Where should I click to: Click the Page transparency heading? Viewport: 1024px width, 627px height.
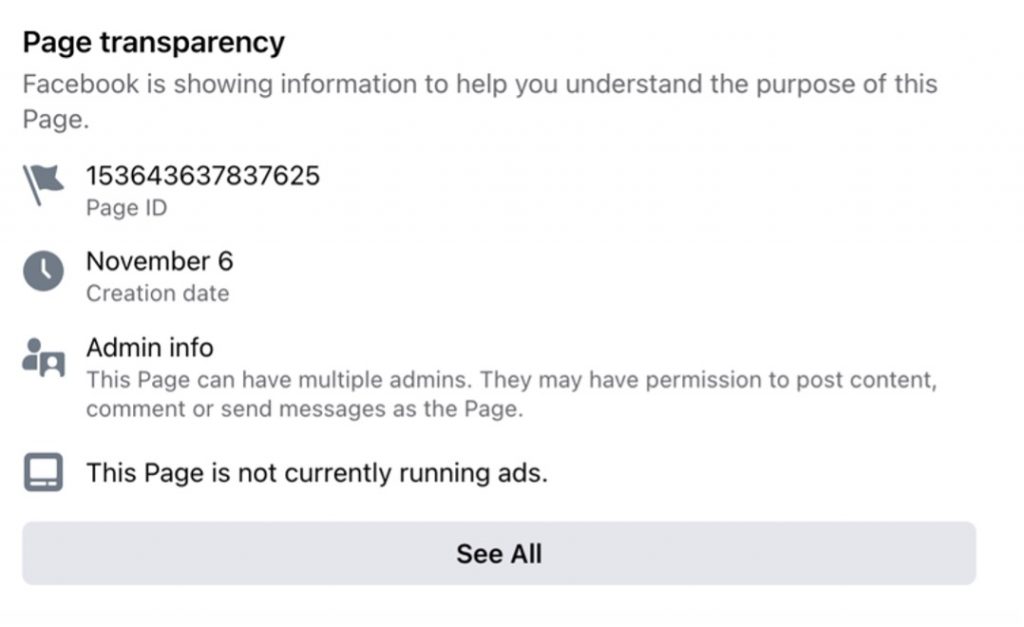[153, 43]
